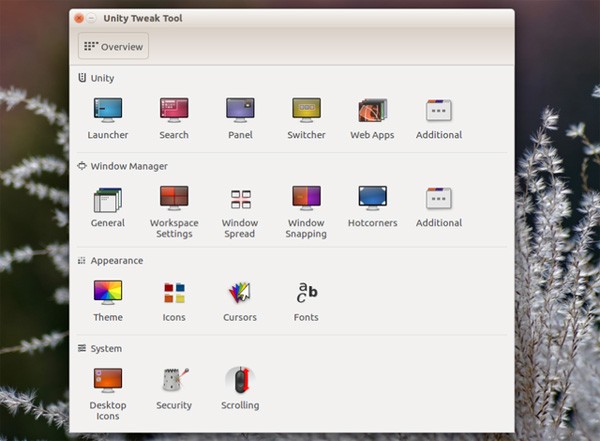
Task: Open the Search settings icon
Action: [174, 110]
